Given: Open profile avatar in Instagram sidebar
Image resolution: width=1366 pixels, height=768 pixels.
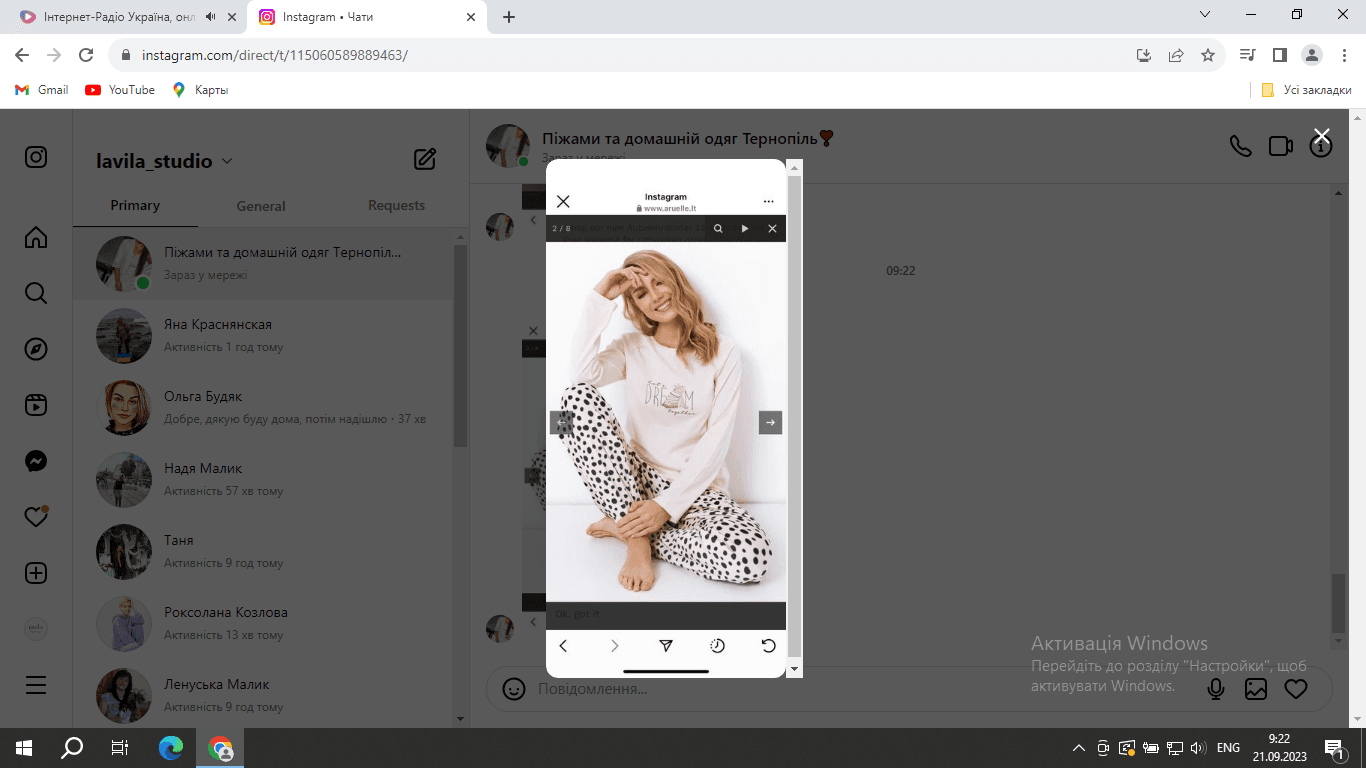Looking at the screenshot, I should coord(36,629).
